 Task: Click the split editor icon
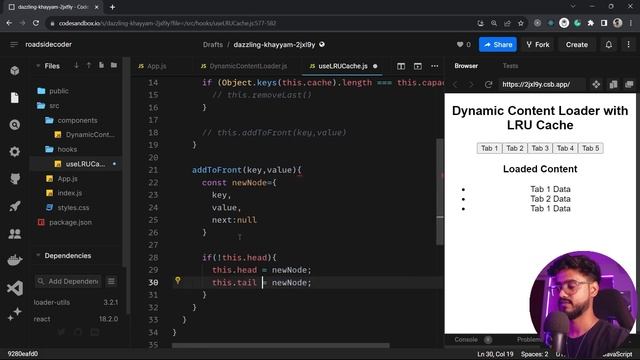click(x=401, y=66)
